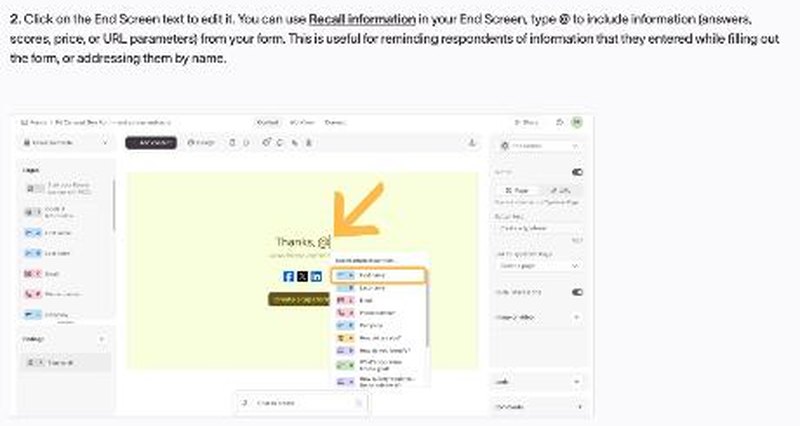This screenshot has height=426, width=800.
Task: Click plus icon next to Image or video
Action: (x=577, y=317)
